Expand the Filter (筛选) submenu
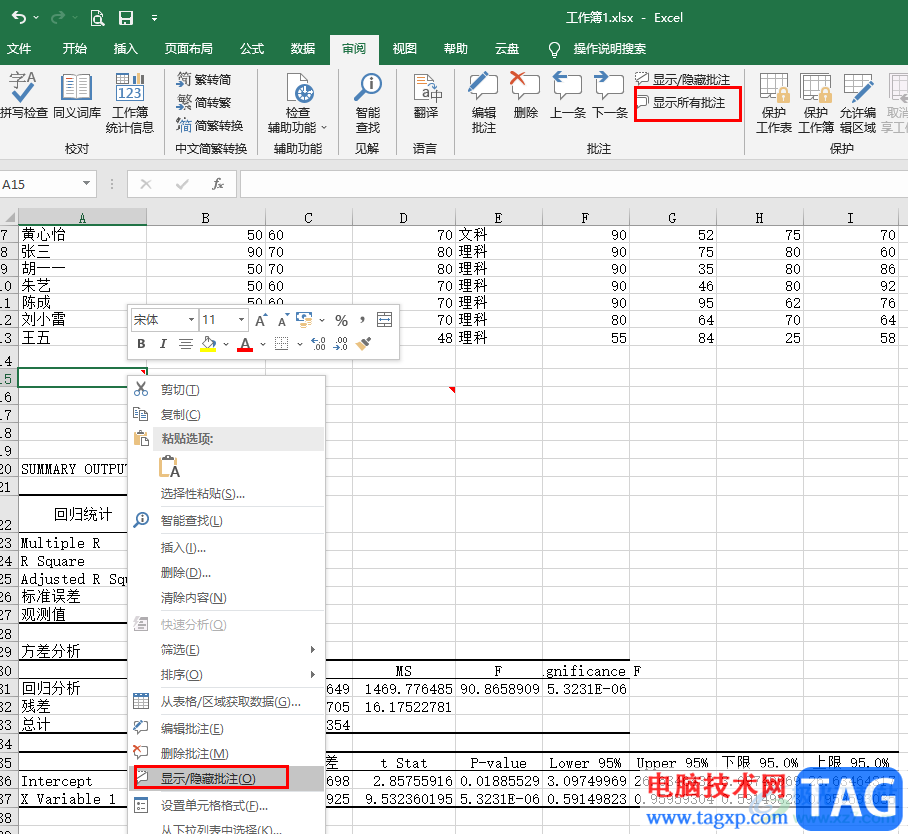 click(x=313, y=650)
